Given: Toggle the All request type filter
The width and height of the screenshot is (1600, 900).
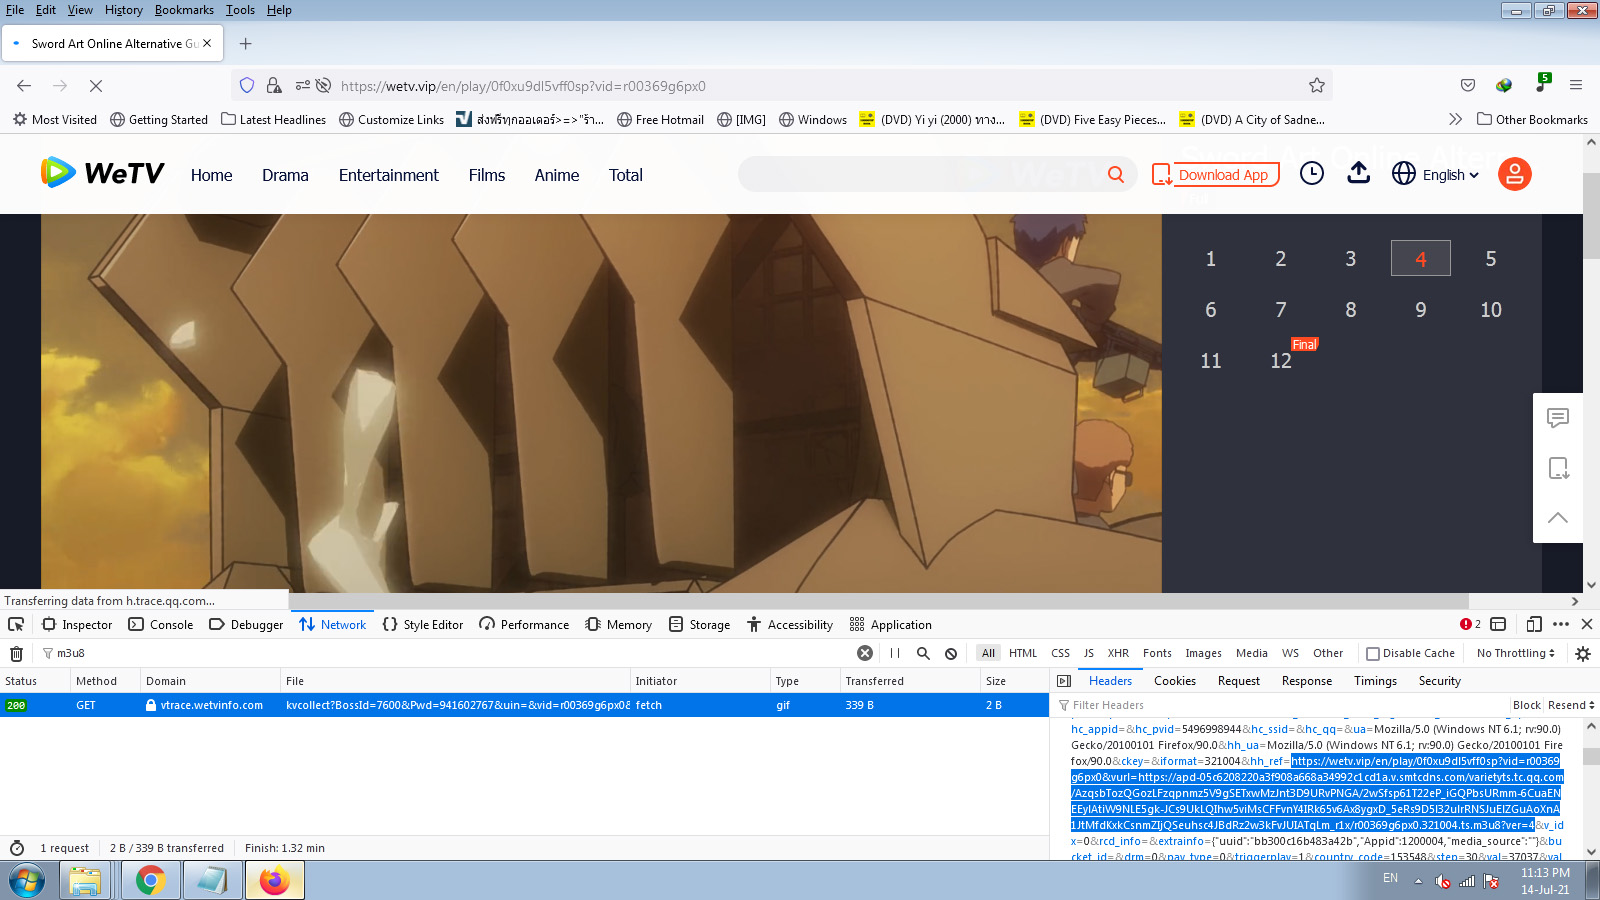Looking at the screenshot, I should [988, 653].
